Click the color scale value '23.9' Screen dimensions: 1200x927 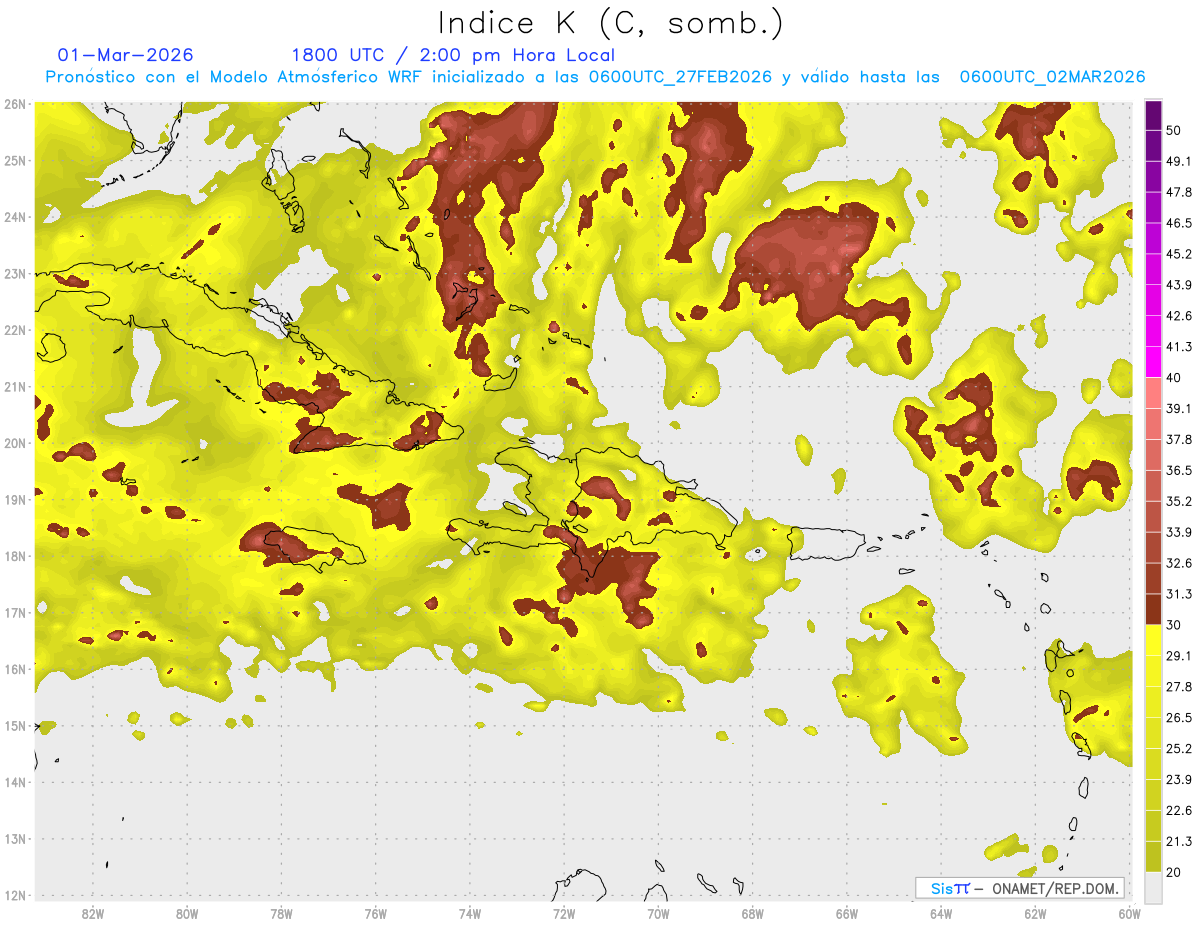point(1178,780)
